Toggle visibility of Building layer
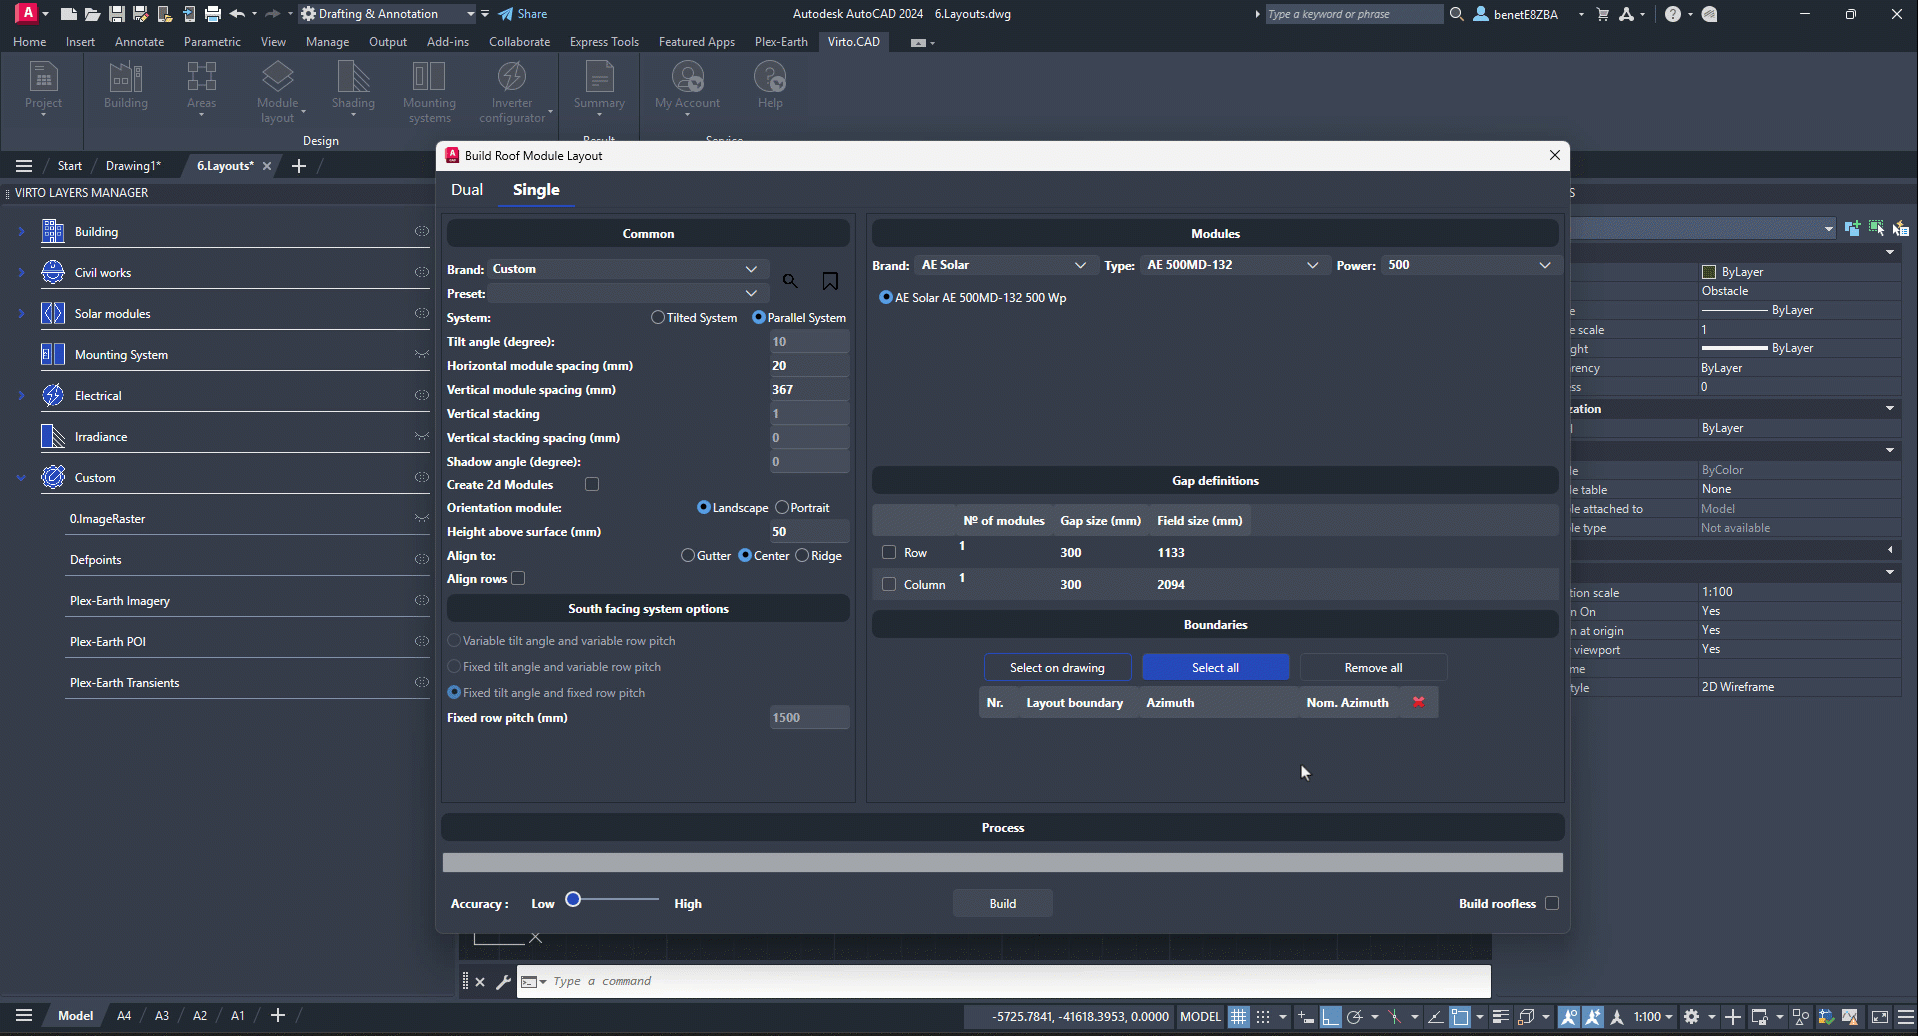Viewport: 1918px width, 1036px height. pyautogui.click(x=422, y=231)
